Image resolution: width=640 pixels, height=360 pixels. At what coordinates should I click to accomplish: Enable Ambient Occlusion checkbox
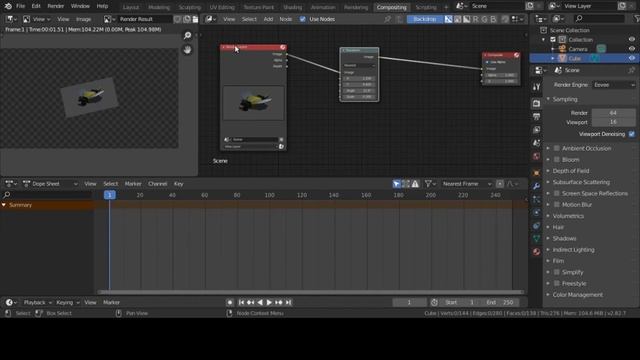(557, 149)
